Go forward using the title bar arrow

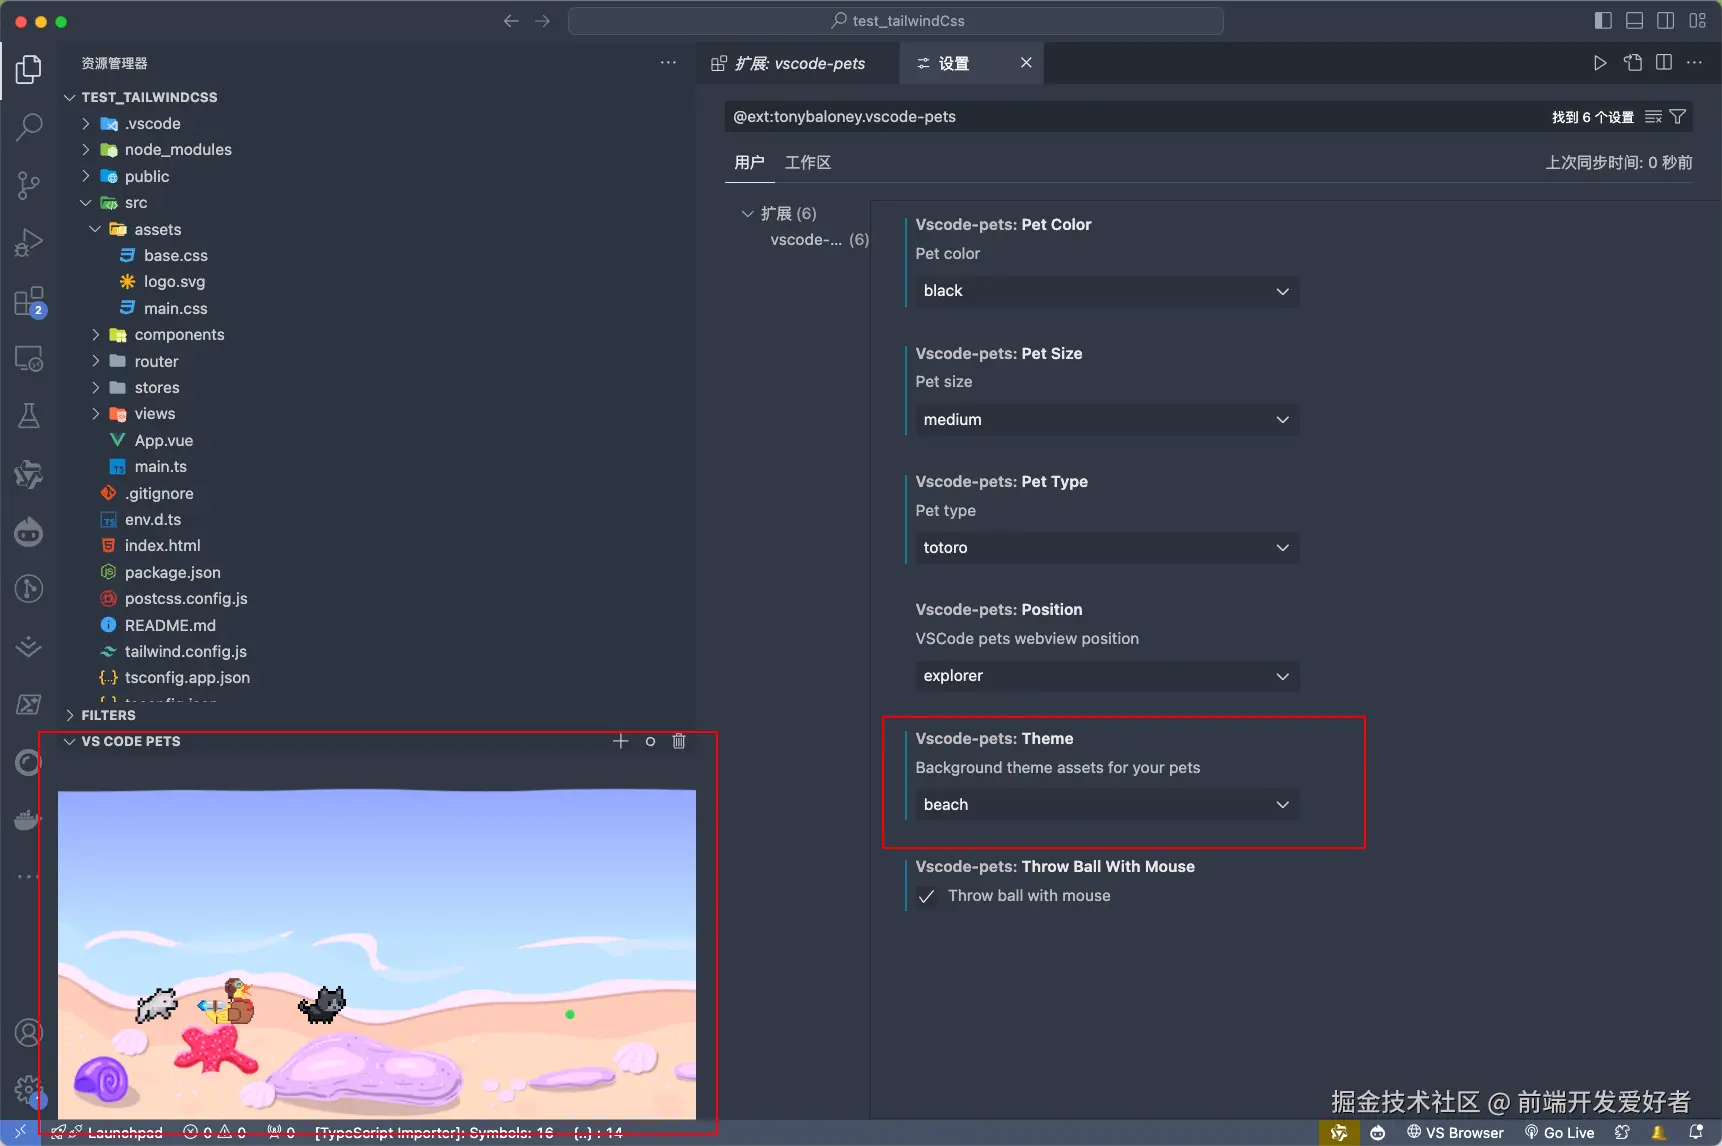click(x=543, y=21)
